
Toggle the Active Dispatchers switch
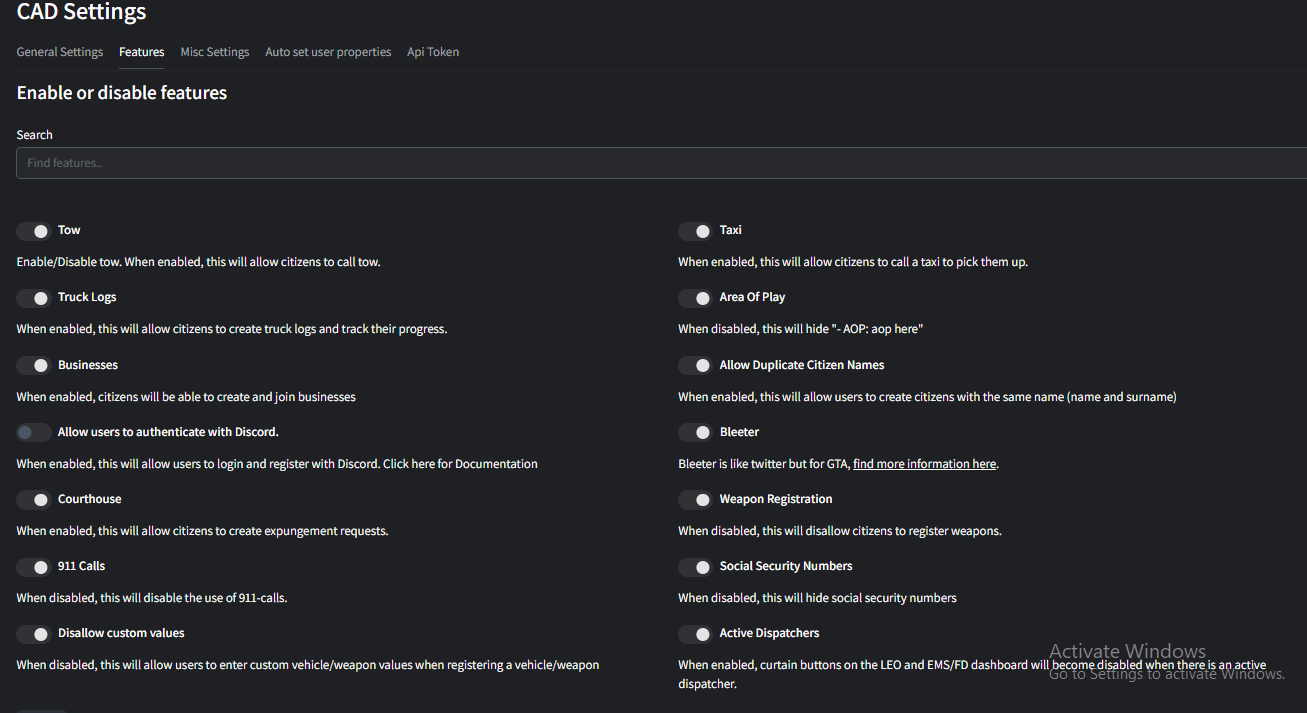[695, 634]
